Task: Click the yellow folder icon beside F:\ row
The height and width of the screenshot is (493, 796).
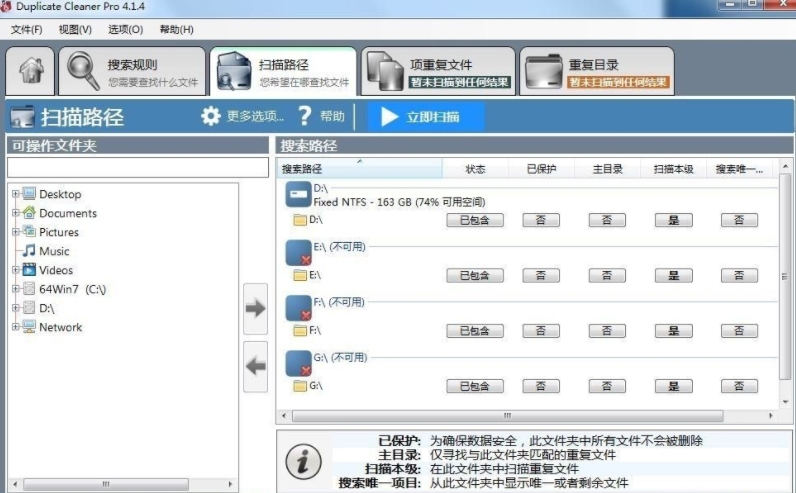Action: pyautogui.click(x=300, y=331)
